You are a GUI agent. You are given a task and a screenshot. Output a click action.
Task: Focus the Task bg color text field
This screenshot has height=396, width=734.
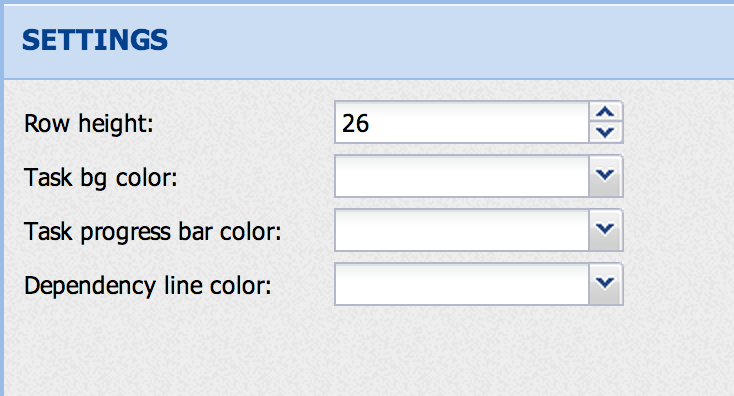pos(462,176)
